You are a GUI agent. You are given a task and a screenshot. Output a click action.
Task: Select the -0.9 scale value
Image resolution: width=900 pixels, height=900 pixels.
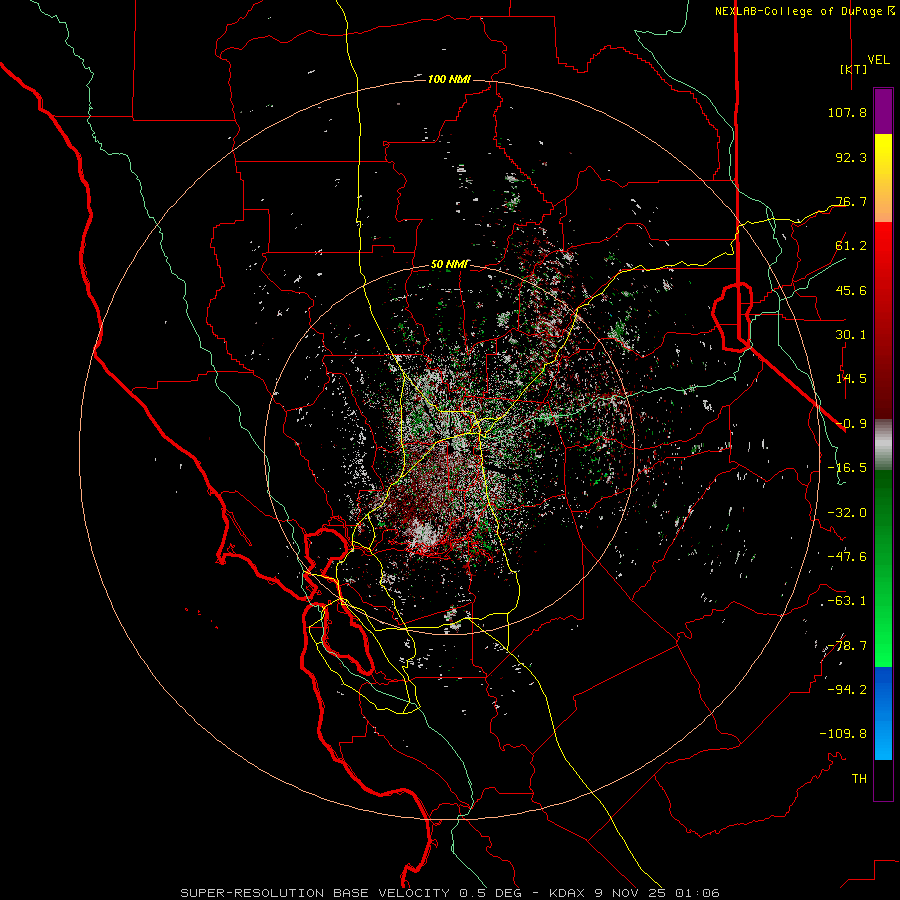(x=851, y=424)
